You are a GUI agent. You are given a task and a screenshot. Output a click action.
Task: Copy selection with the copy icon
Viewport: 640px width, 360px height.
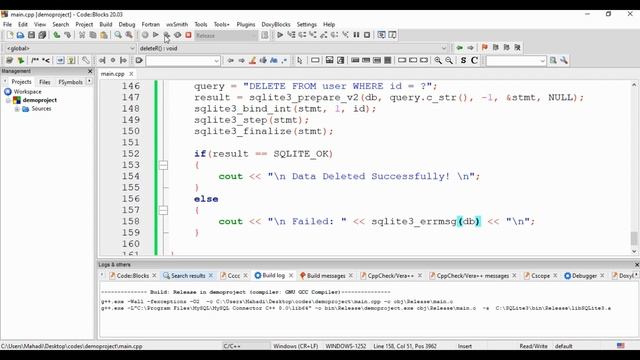coord(93,35)
